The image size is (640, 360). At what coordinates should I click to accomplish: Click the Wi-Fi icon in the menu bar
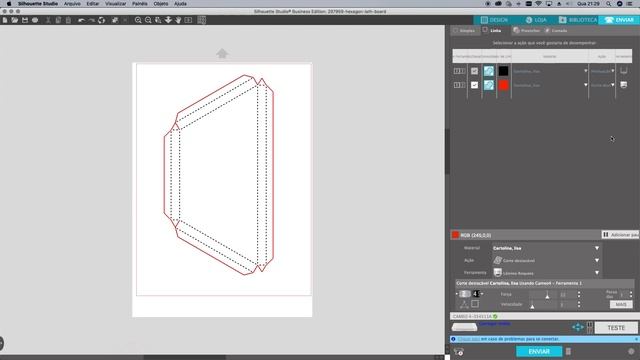tap(538, 4)
